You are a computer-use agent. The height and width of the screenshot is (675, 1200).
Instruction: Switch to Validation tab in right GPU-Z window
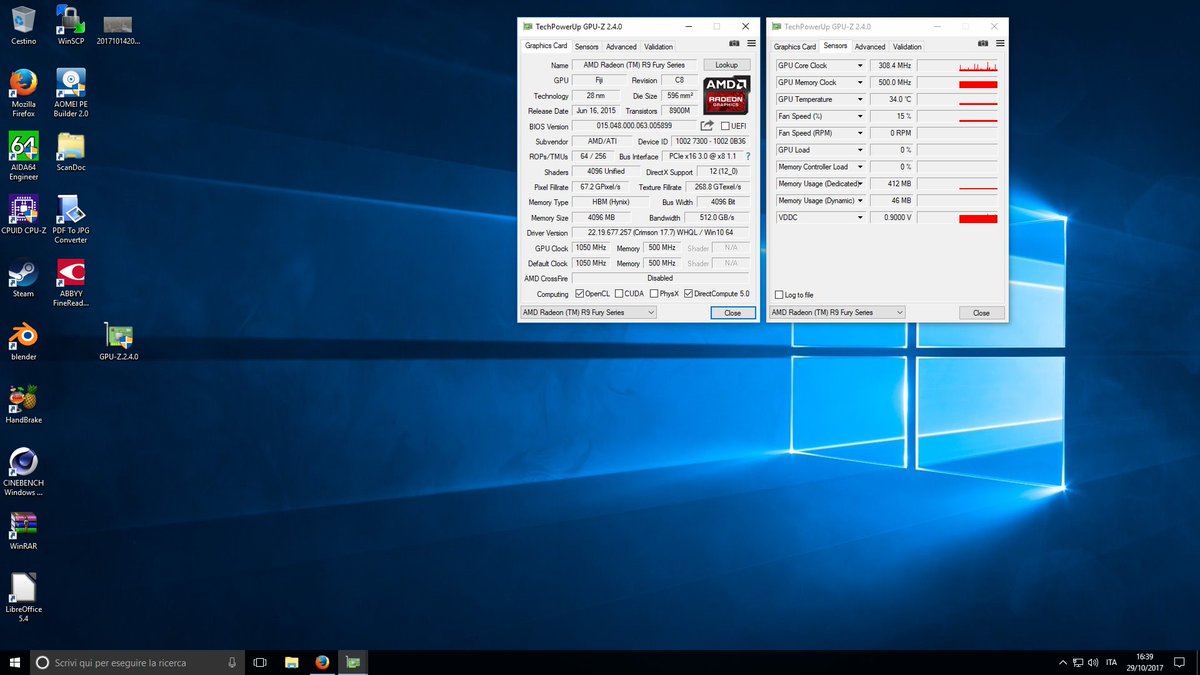pyautogui.click(x=907, y=47)
